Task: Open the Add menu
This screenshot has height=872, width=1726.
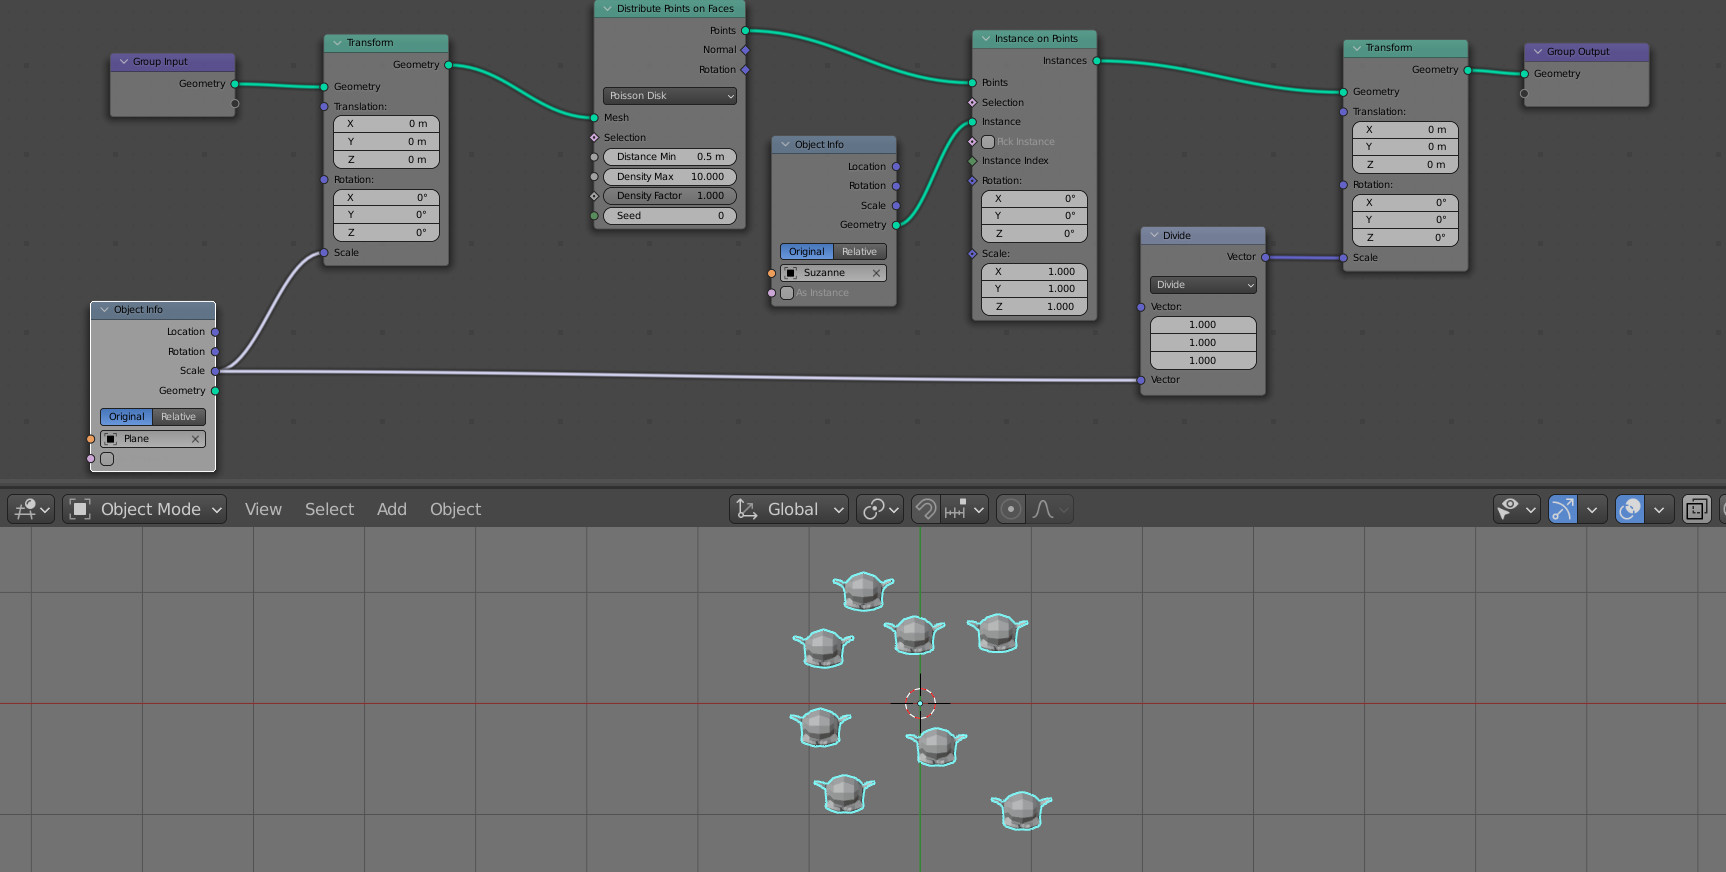Action: (391, 509)
